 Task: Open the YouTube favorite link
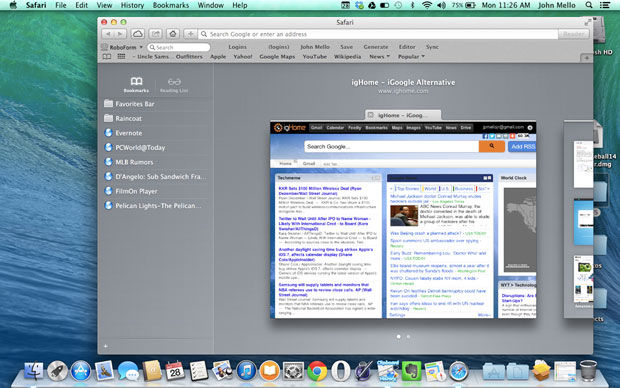(315, 57)
